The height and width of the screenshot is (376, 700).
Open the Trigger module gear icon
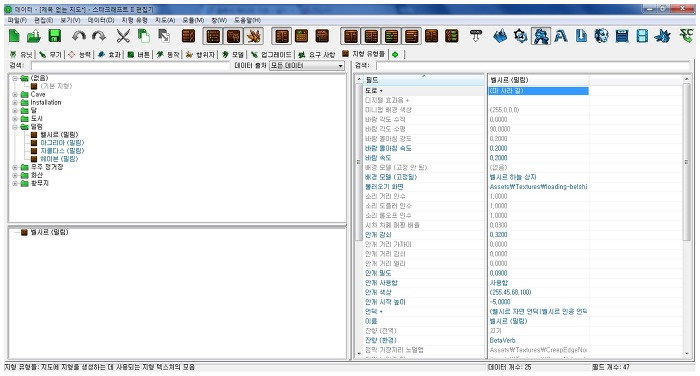point(521,36)
